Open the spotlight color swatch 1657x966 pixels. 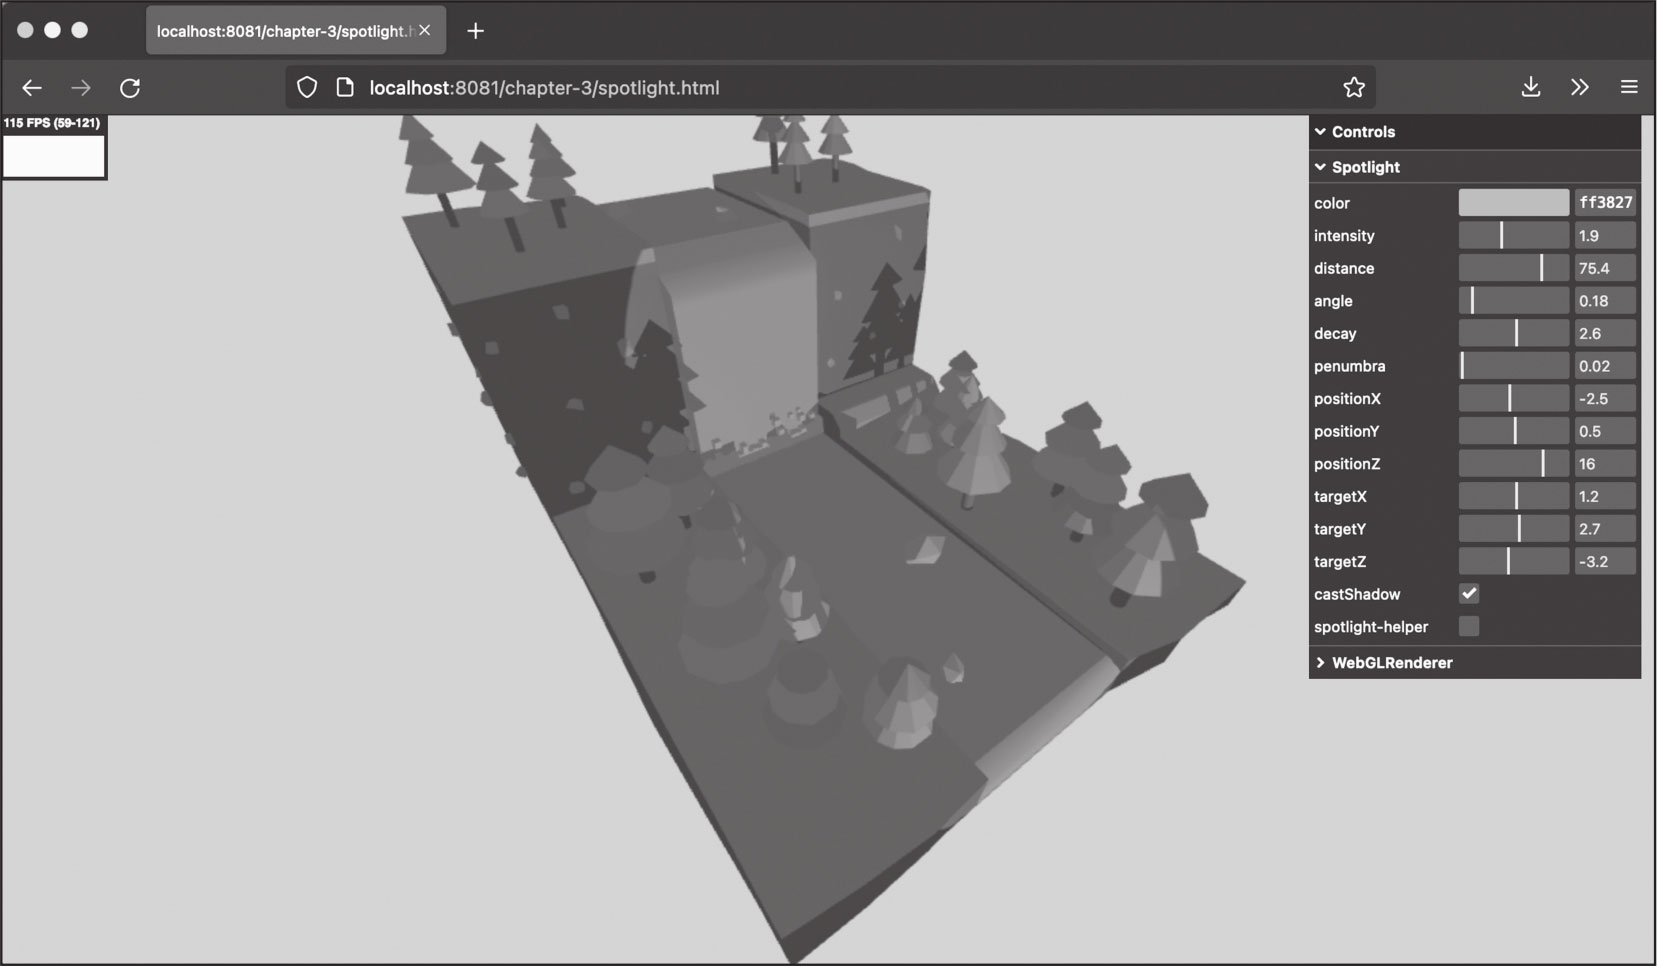coord(1513,203)
